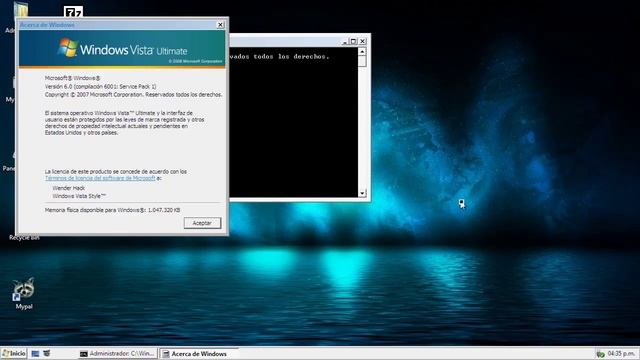640x360 pixels.
Task: Click 'Windows Vista Style' text line
Action: [79, 196]
